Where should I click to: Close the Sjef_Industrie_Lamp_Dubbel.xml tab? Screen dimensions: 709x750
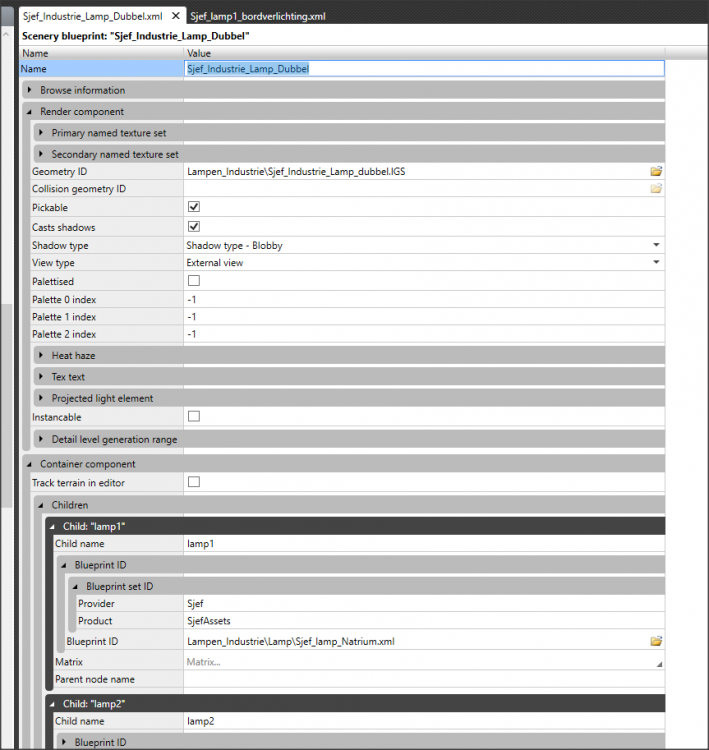(x=176, y=17)
